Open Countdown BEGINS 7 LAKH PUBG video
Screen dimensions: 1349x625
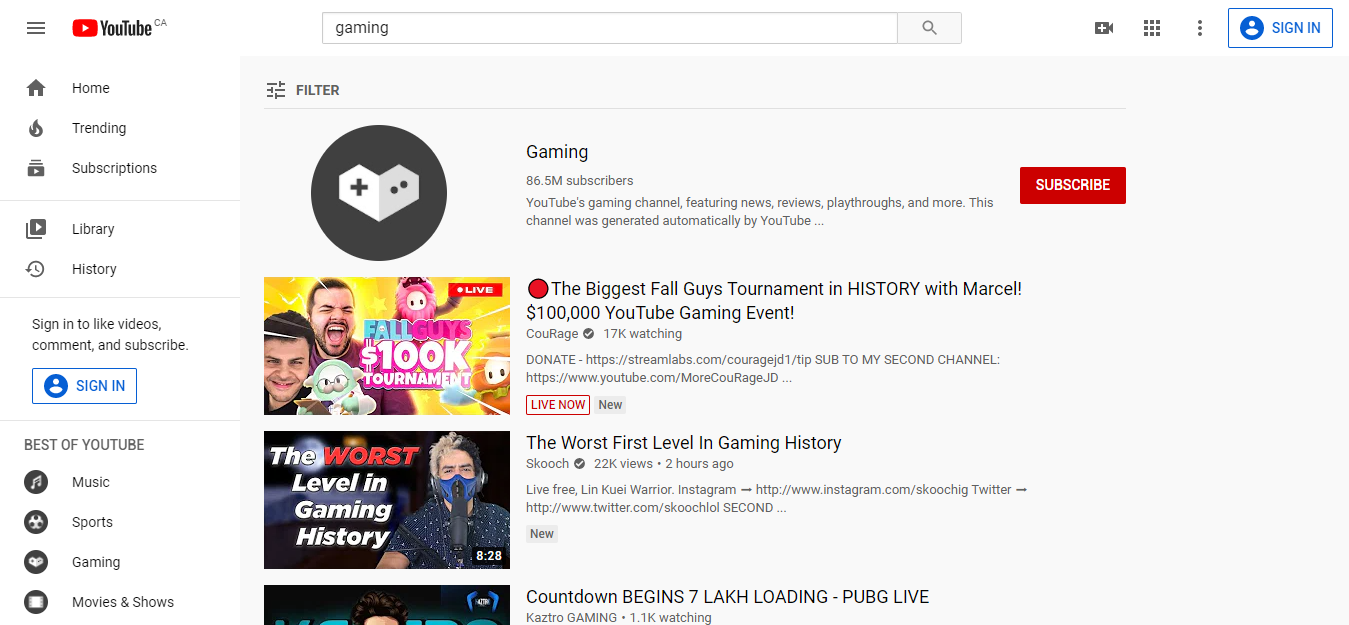click(728, 597)
